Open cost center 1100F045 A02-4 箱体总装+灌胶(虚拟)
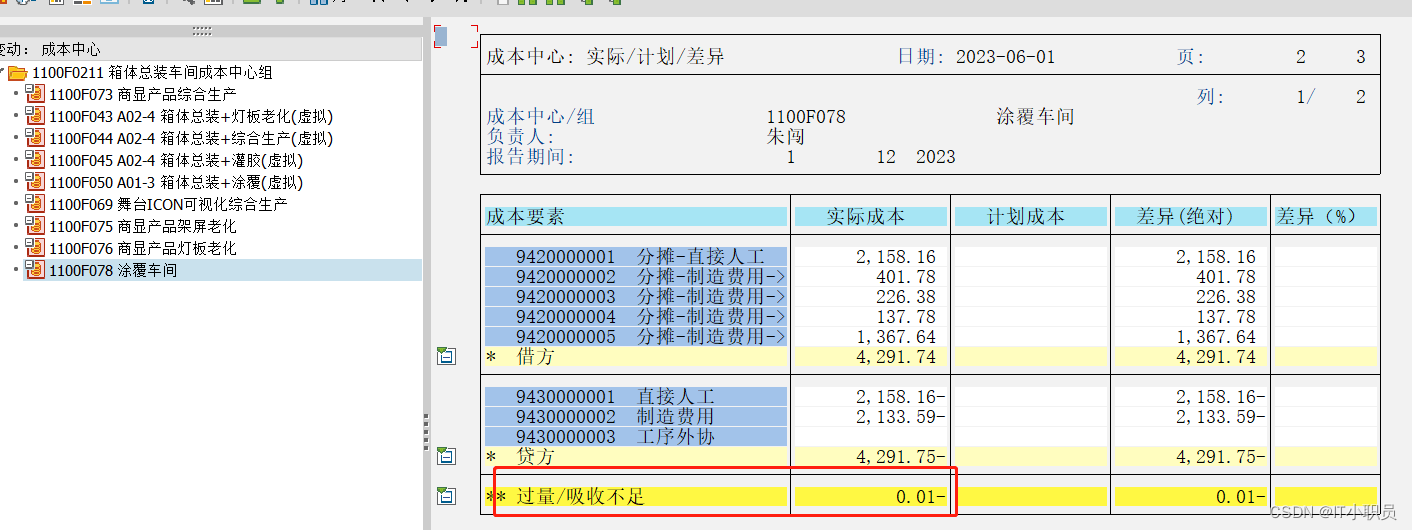The height and width of the screenshot is (530, 1412). click(x=175, y=161)
